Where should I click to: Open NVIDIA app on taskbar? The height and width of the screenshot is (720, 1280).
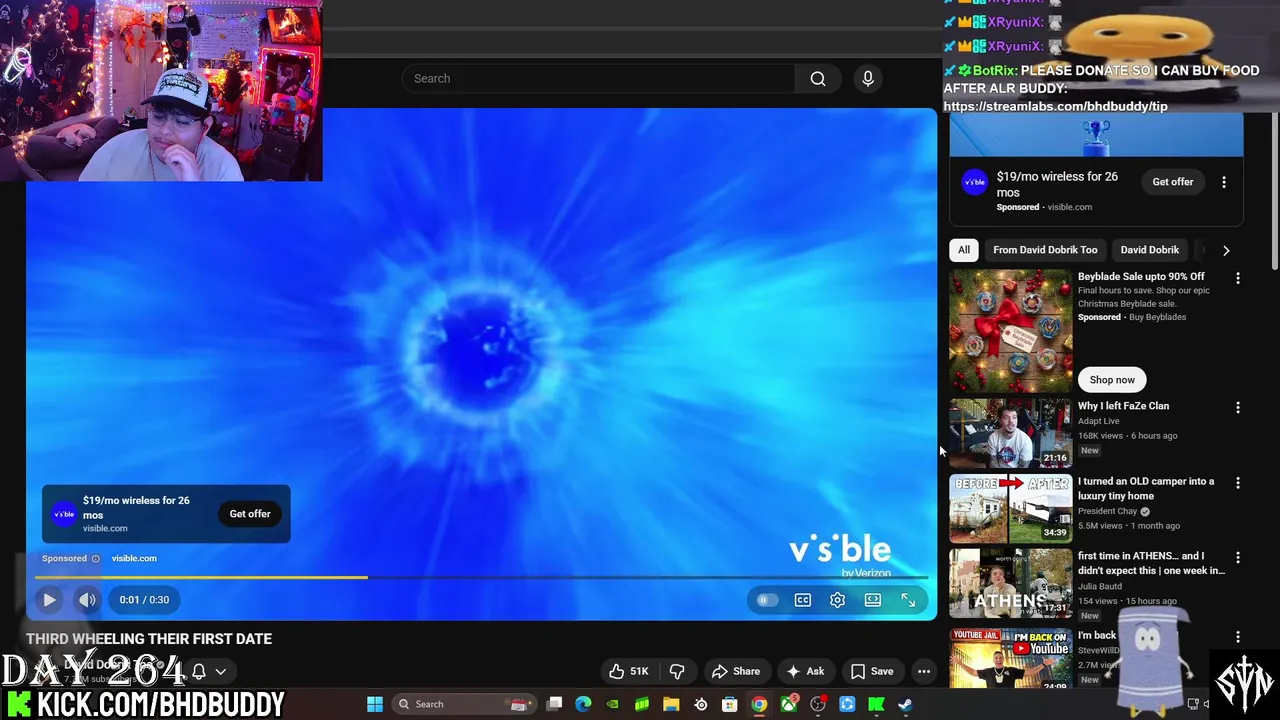pyautogui.click(x=613, y=704)
